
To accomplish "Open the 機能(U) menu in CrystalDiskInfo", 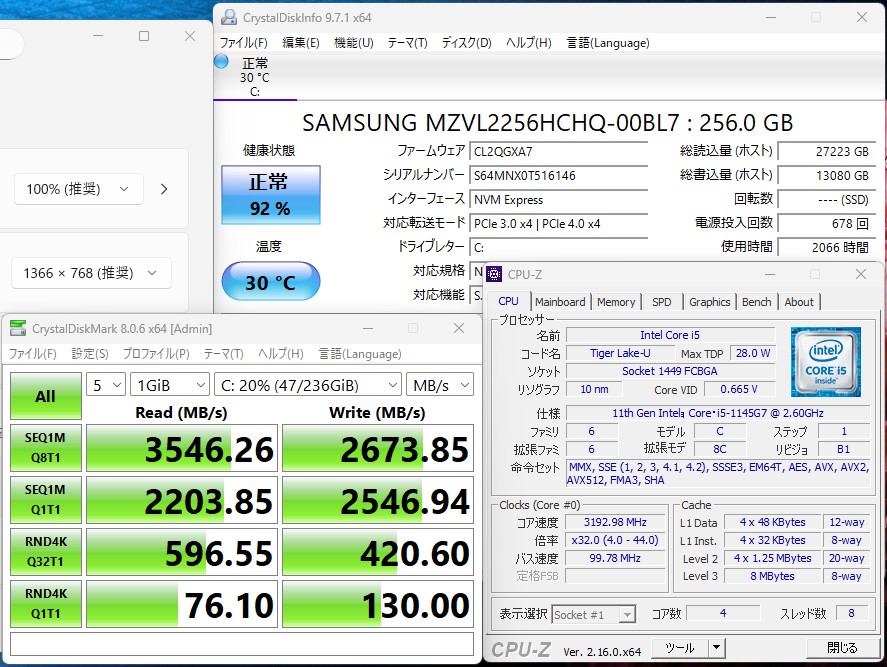I will coord(353,43).
